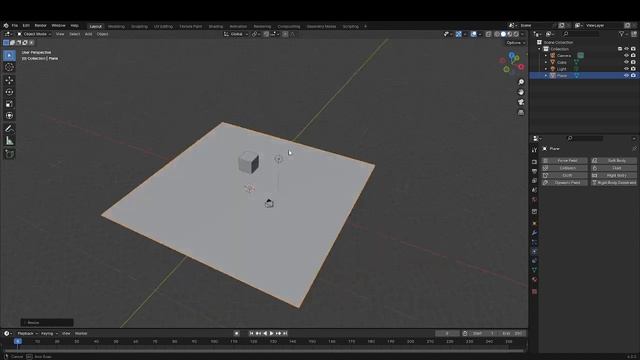Screen dimensions: 640x360
Task: Open the Edit menu
Action: [26, 25]
